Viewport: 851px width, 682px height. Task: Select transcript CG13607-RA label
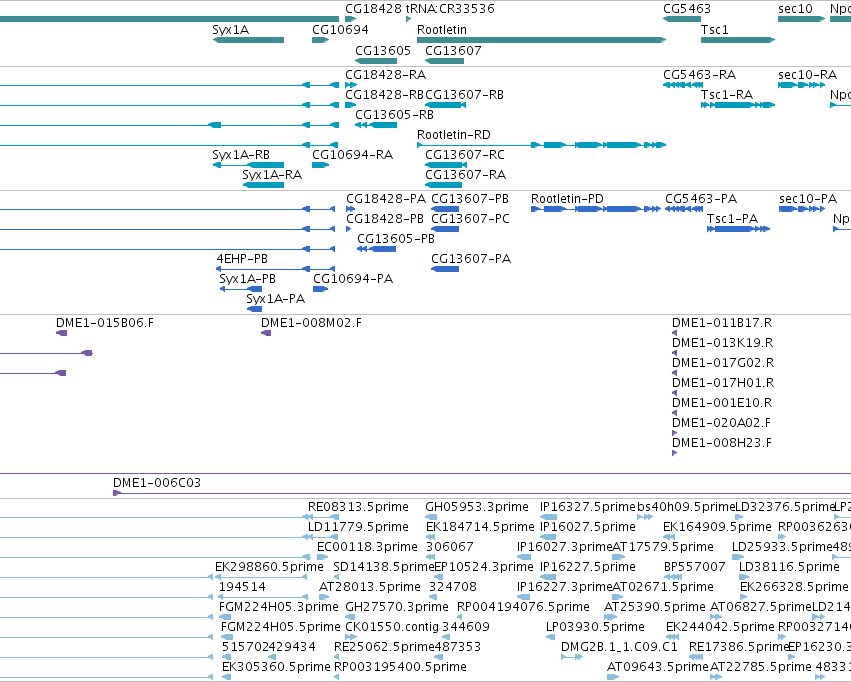coord(465,175)
